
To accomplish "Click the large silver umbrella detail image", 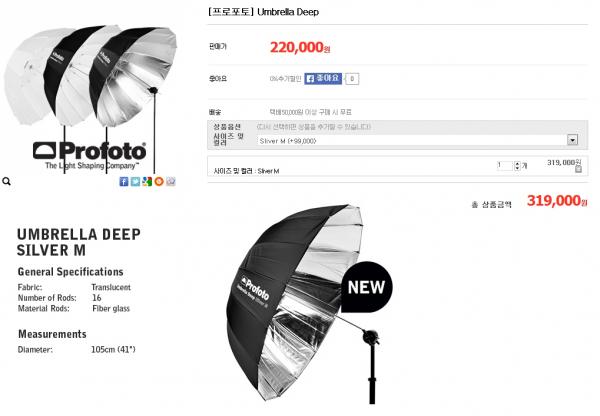I will [302, 304].
